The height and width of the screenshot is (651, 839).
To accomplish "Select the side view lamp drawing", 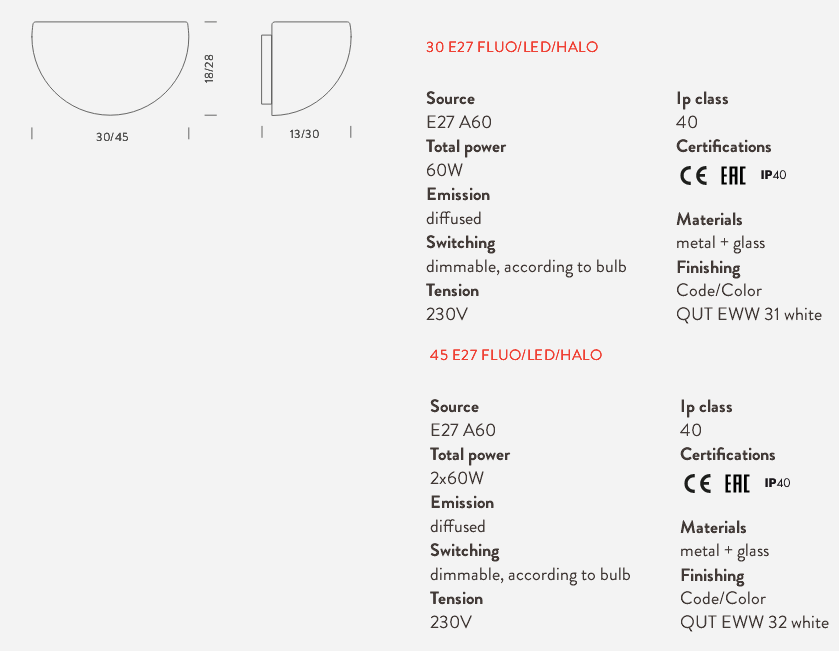I will 306,68.
